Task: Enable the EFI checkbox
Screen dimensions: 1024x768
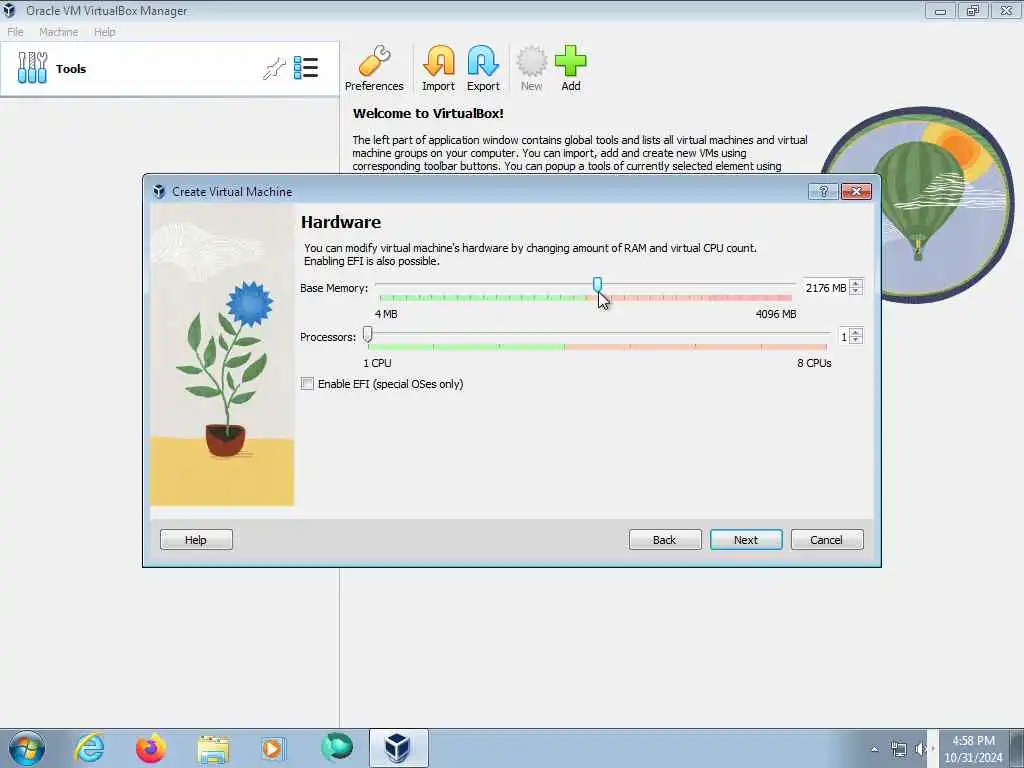Action: (307, 384)
